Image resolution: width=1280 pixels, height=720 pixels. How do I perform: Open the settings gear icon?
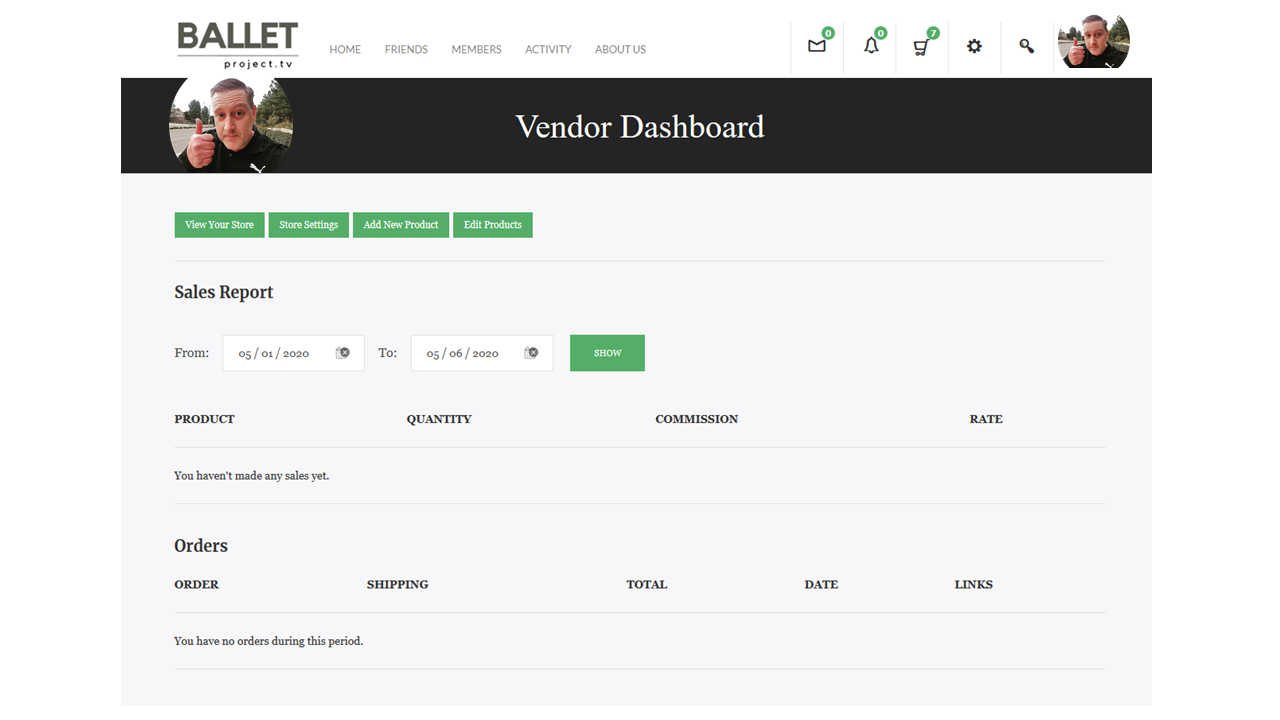click(x=974, y=46)
